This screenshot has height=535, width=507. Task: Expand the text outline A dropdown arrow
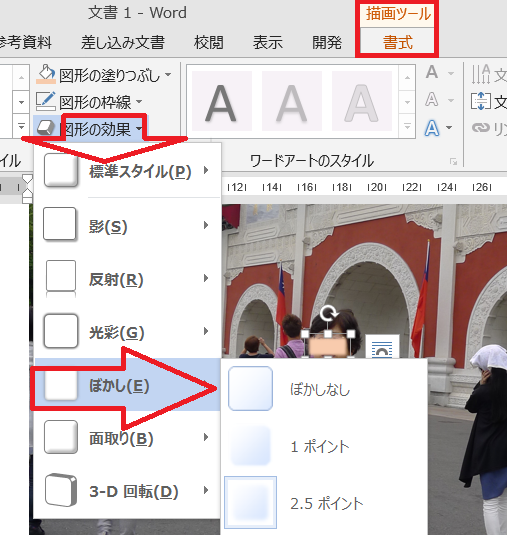coord(451,100)
